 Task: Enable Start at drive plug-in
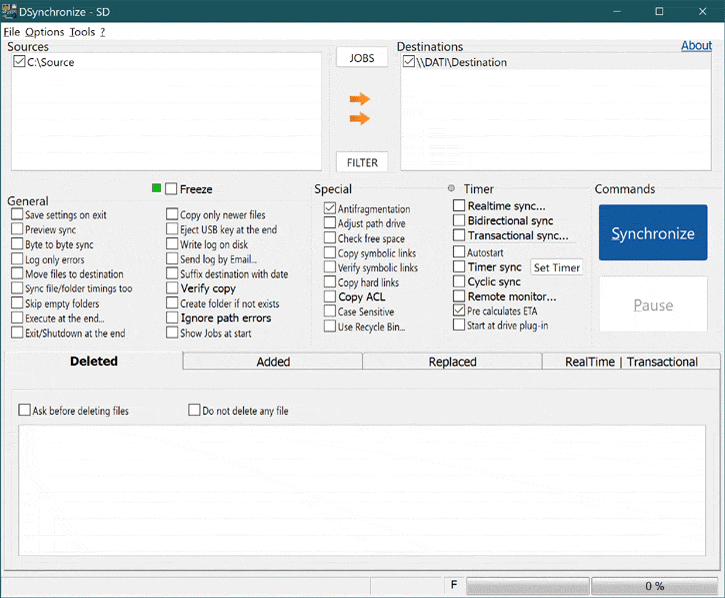point(459,325)
